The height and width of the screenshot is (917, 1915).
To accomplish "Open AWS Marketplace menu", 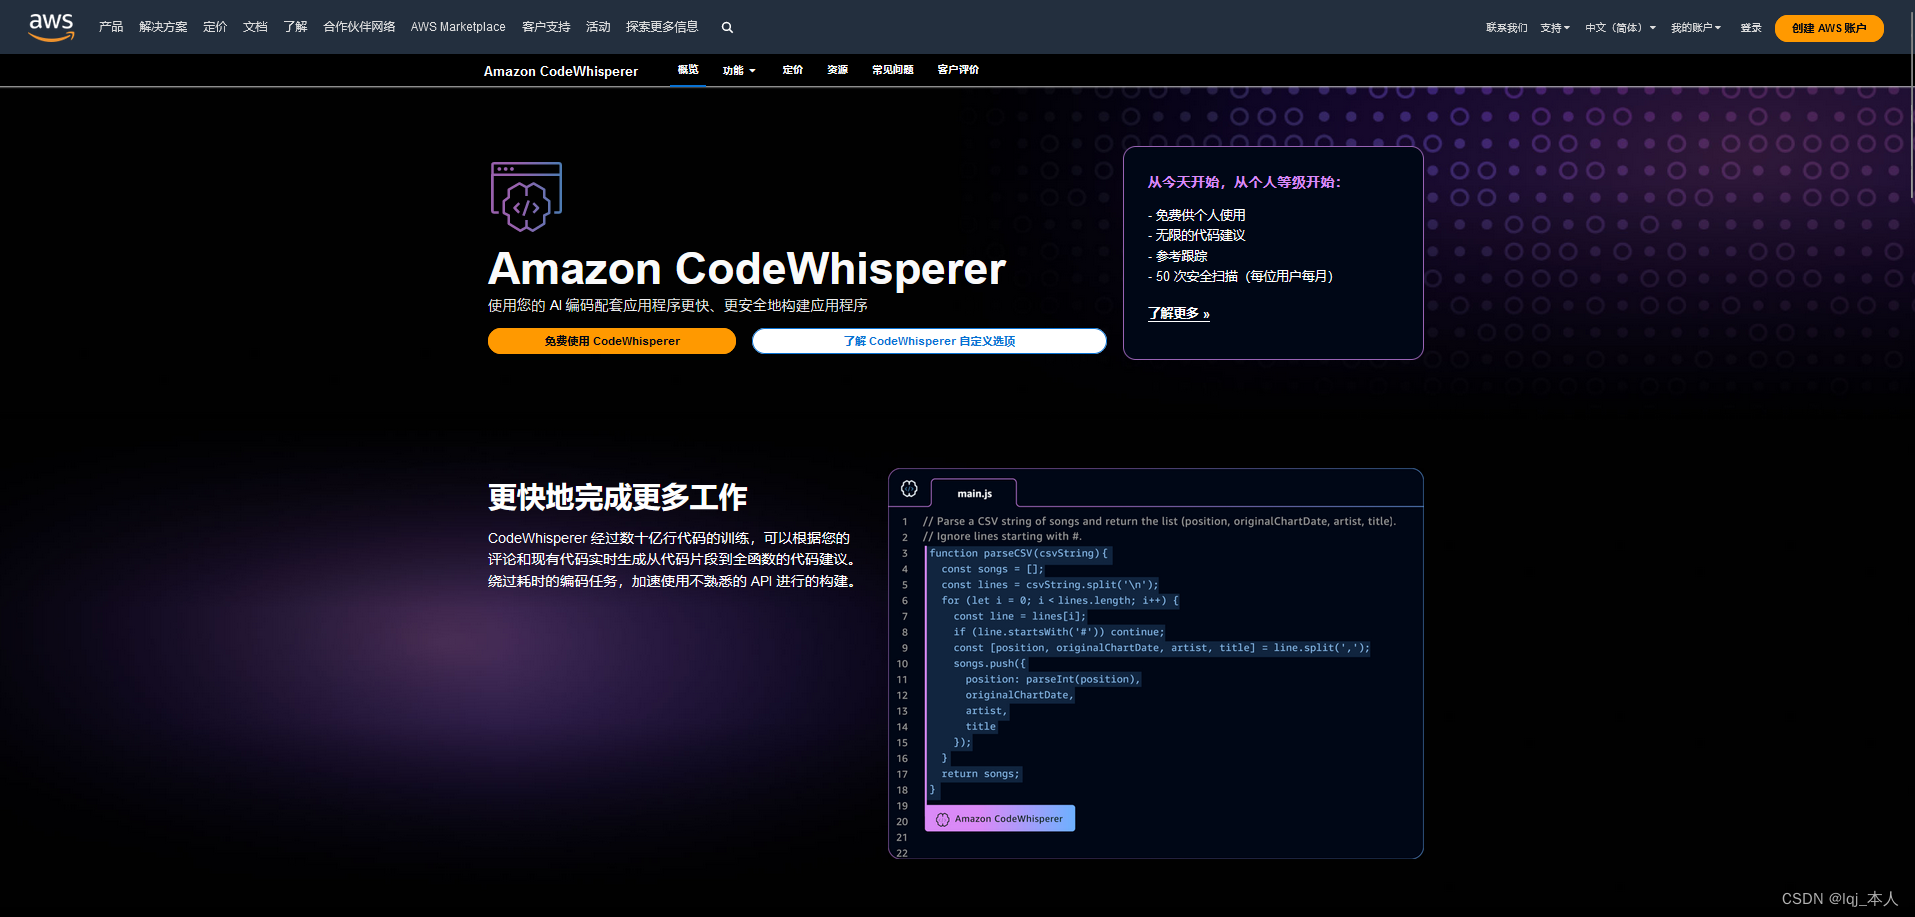I will point(458,27).
